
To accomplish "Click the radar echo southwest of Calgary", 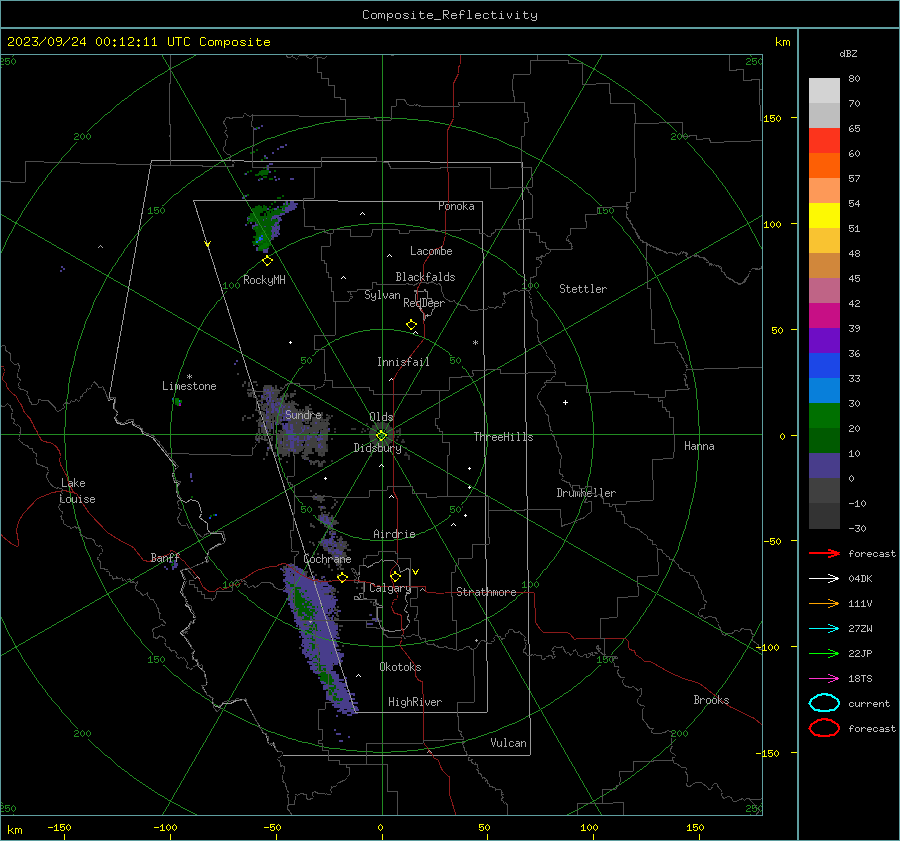I will tap(316, 637).
